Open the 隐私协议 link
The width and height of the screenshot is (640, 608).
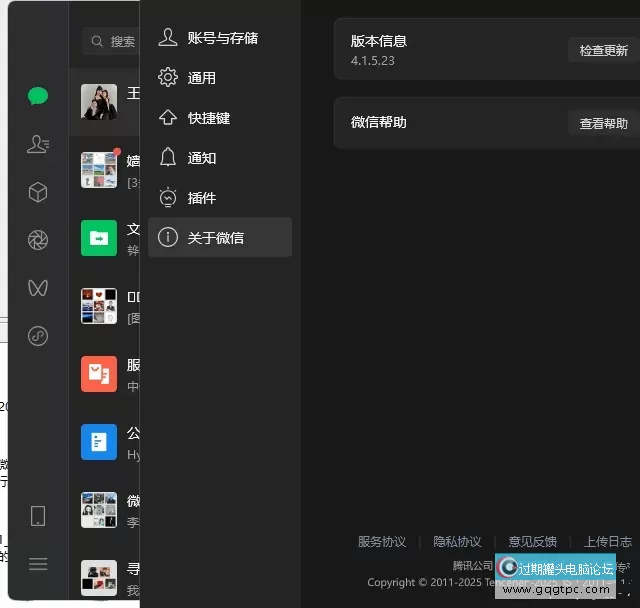[x=457, y=542]
